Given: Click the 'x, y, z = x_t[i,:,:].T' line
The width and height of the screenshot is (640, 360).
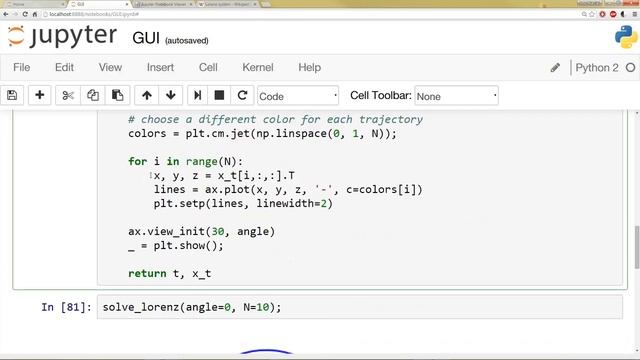Looking at the screenshot, I should pyautogui.click(x=224, y=176).
